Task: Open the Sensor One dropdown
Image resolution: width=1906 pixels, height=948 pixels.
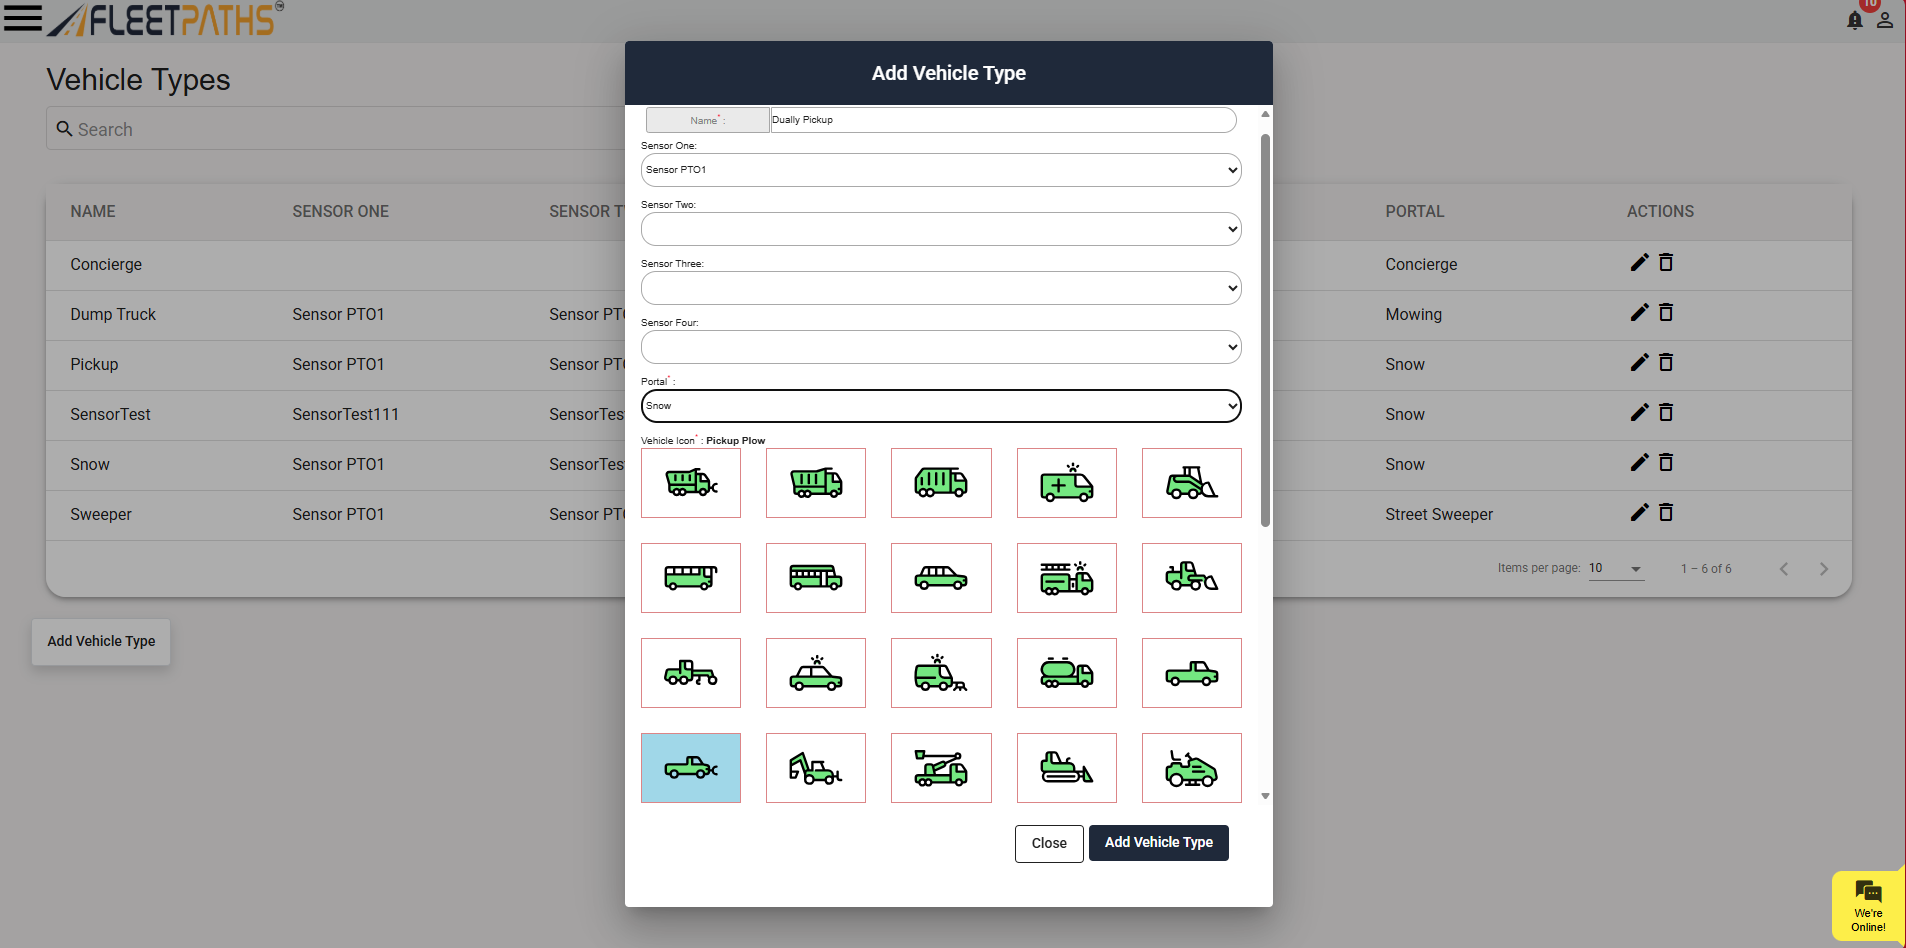Action: point(940,170)
